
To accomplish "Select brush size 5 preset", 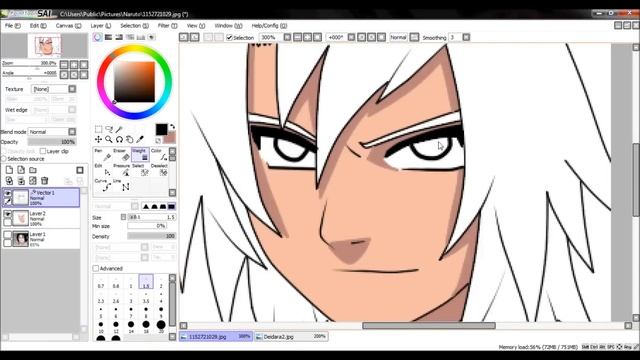I will [101, 312].
